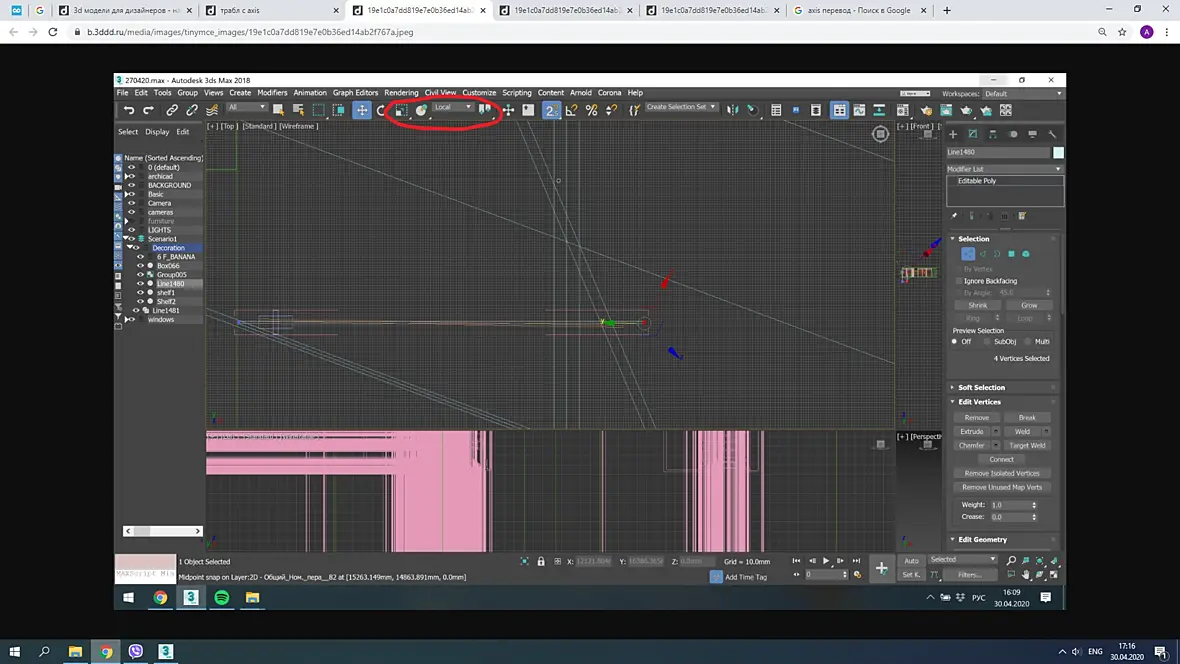
Task: Open the Selected key filter dropdown
Action: point(963,559)
